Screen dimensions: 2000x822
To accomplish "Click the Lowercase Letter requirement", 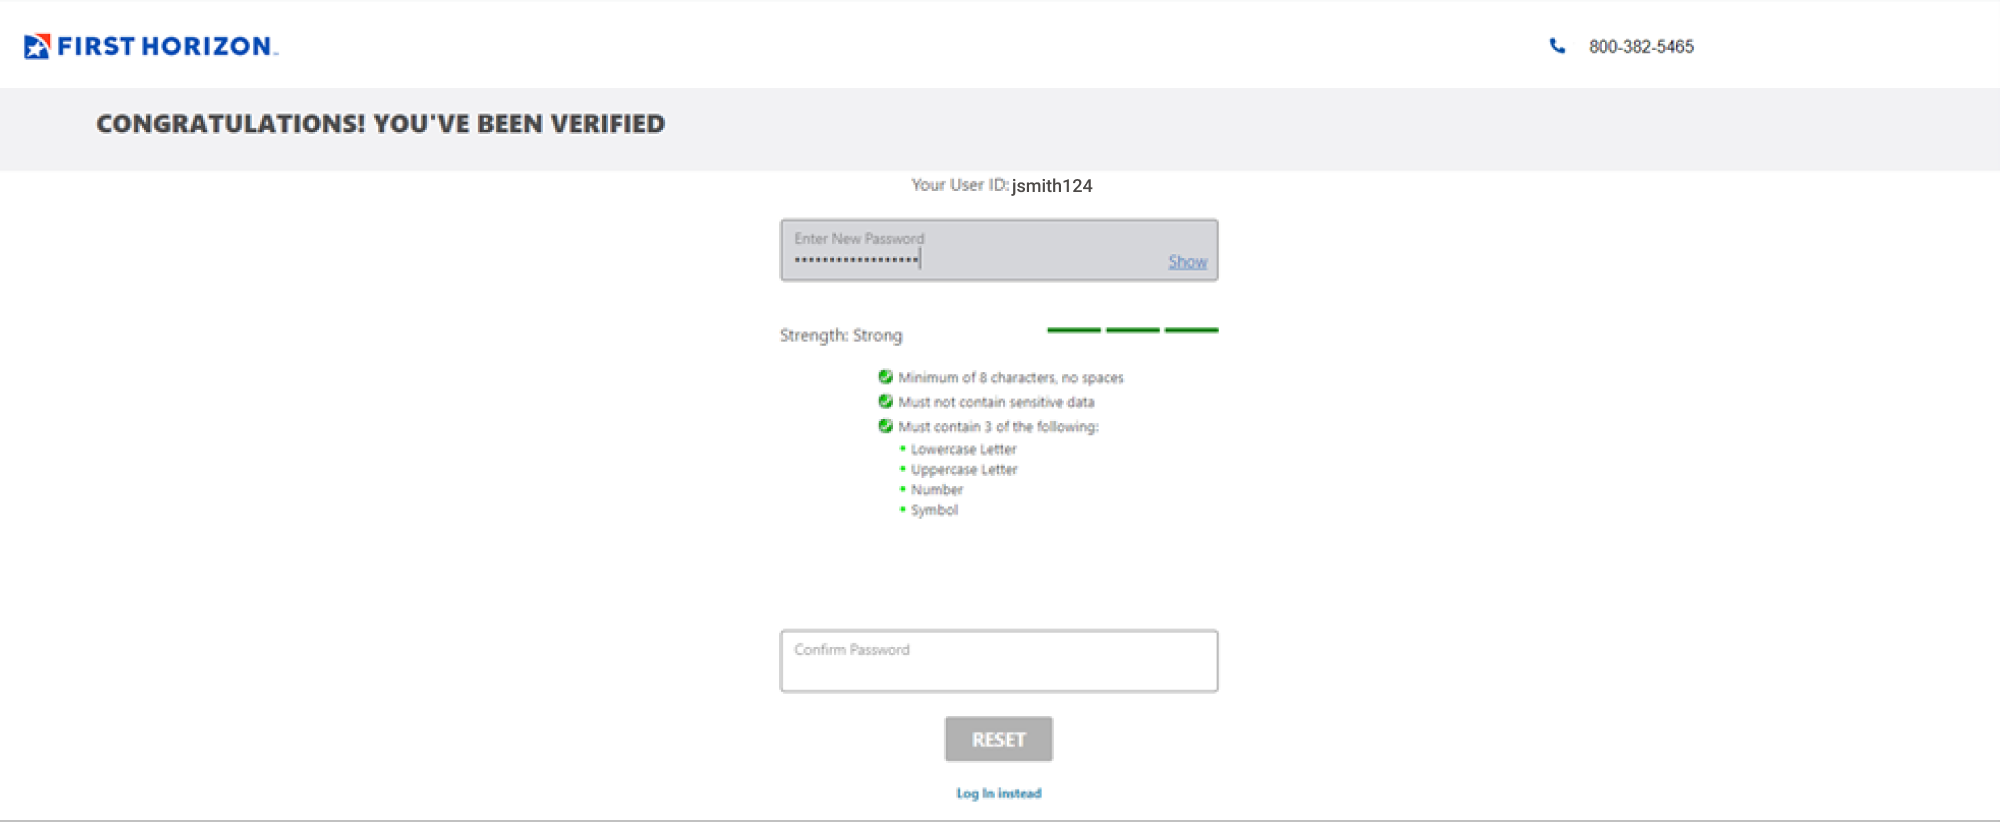I will pyautogui.click(x=963, y=450).
